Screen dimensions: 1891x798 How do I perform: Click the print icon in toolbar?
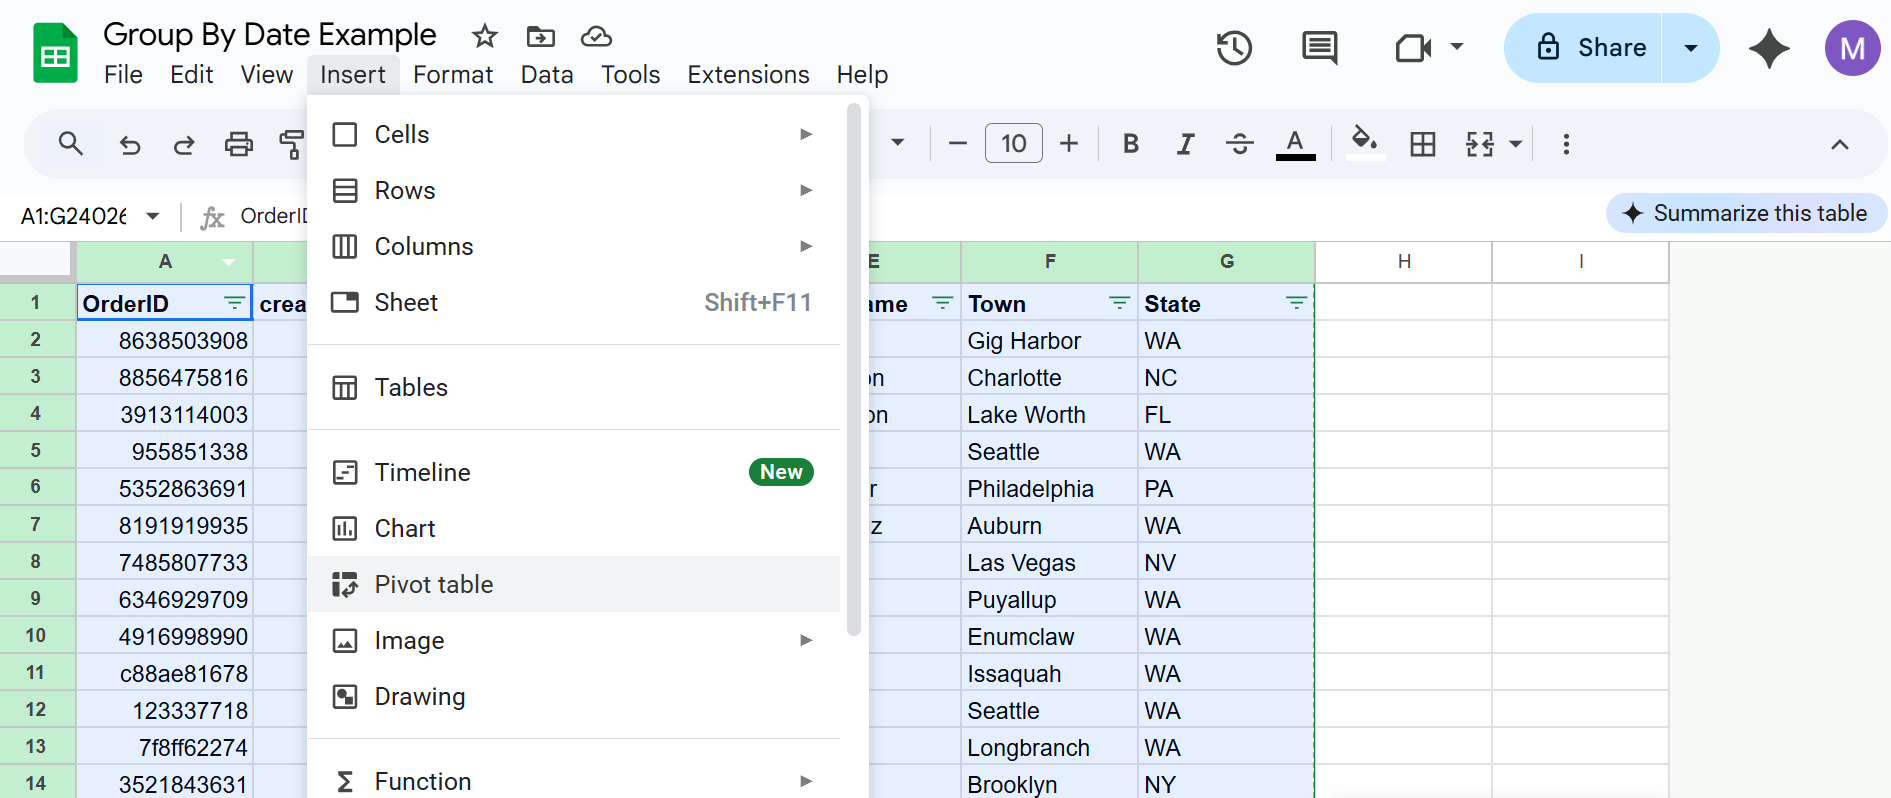[x=238, y=144]
